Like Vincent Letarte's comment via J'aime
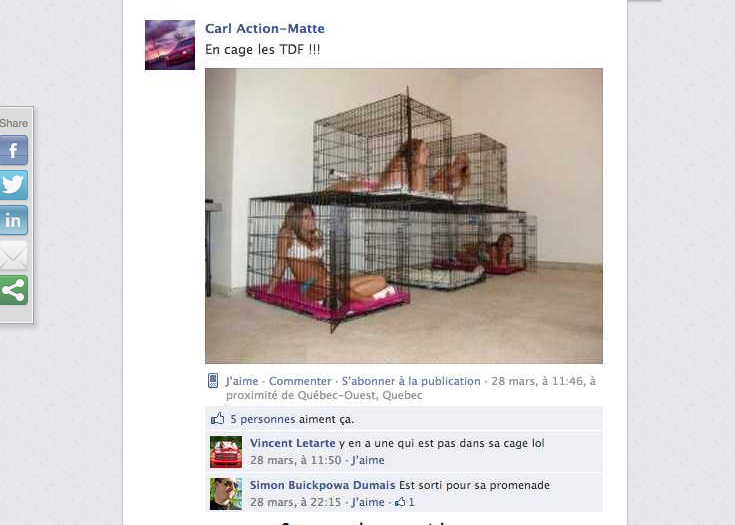This screenshot has width=735, height=525. click(368, 460)
